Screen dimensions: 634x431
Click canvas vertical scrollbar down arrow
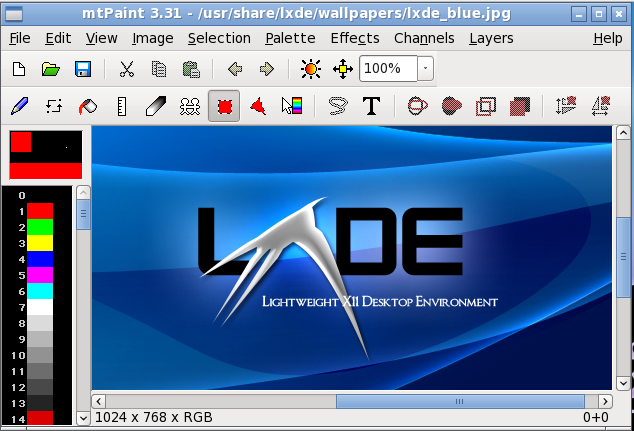[623, 383]
